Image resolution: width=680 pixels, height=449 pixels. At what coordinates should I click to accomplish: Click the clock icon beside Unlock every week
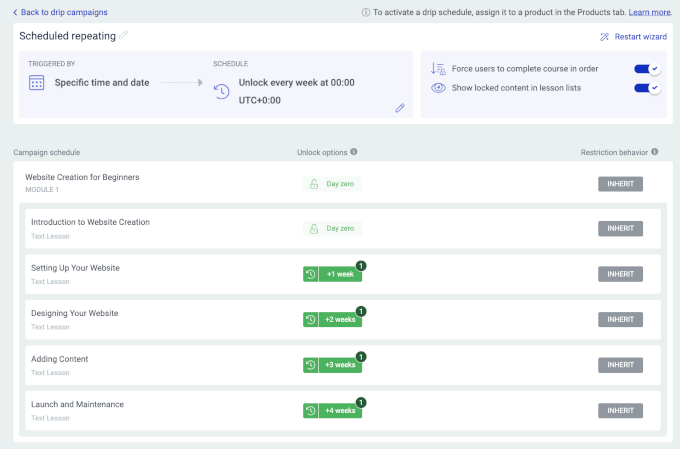pyautogui.click(x=222, y=91)
